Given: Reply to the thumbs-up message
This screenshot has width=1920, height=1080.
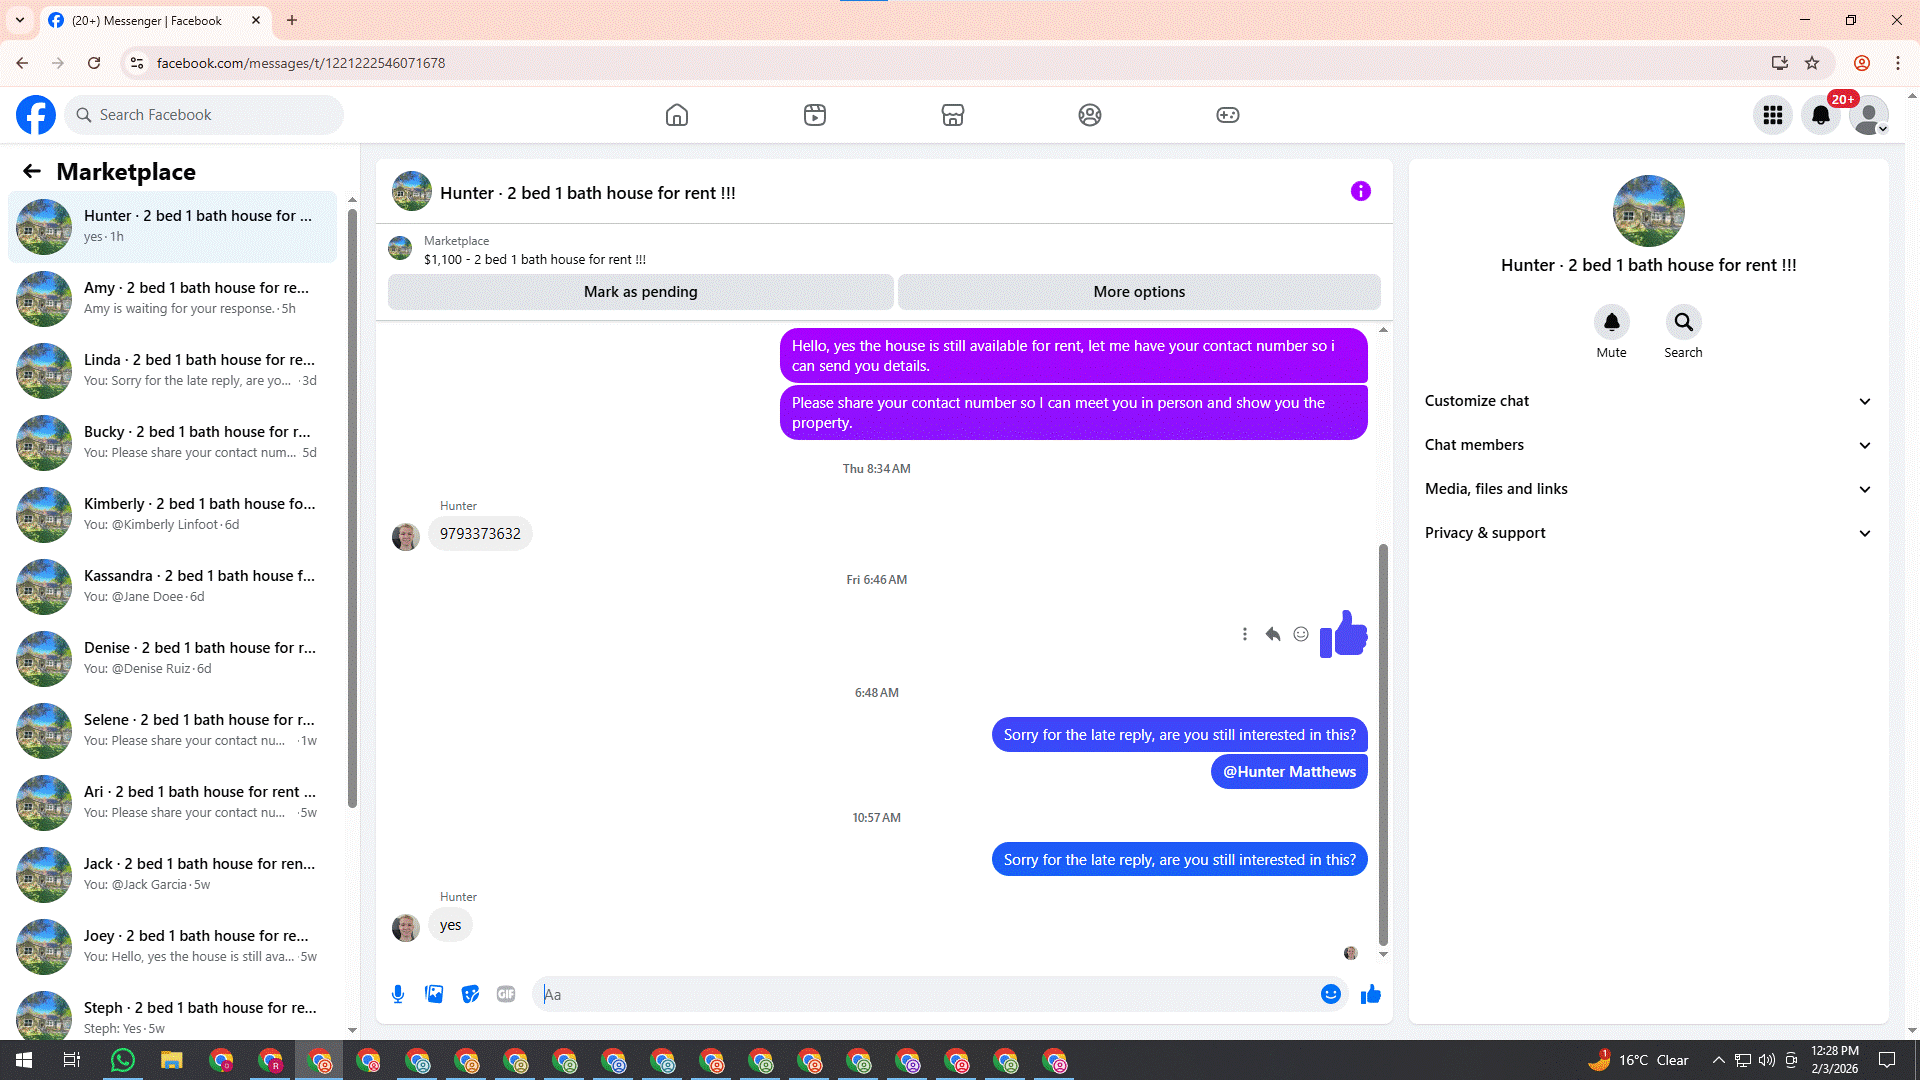Looking at the screenshot, I should pos(1273,634).
